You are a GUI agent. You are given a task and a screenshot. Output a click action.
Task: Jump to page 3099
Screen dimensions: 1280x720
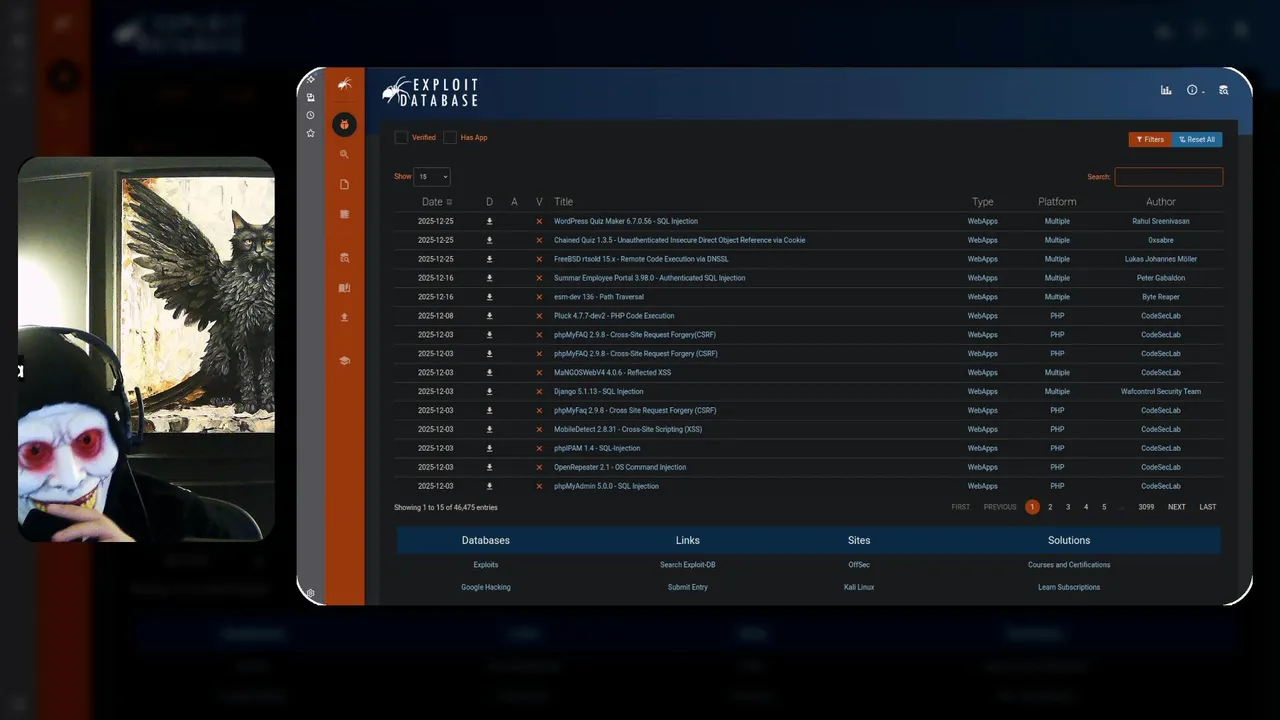coord(1146,507)
